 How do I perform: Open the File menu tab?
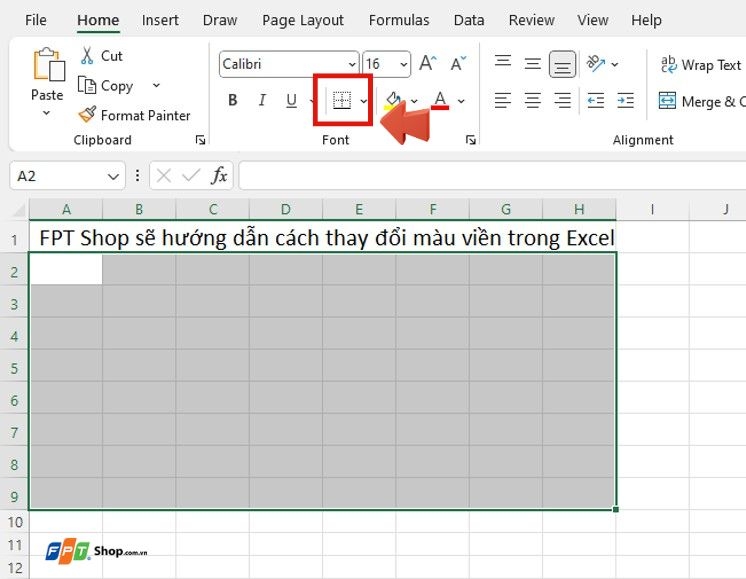click(x=36, y=20)
